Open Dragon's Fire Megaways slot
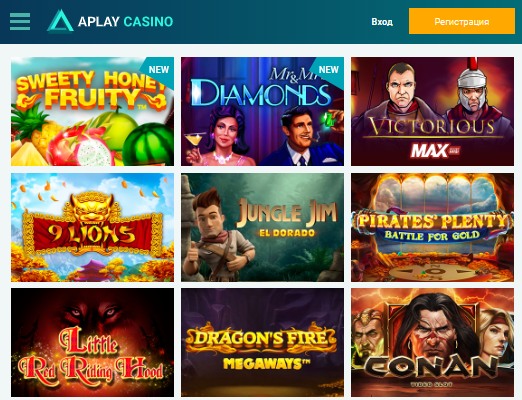 (262, 342)
